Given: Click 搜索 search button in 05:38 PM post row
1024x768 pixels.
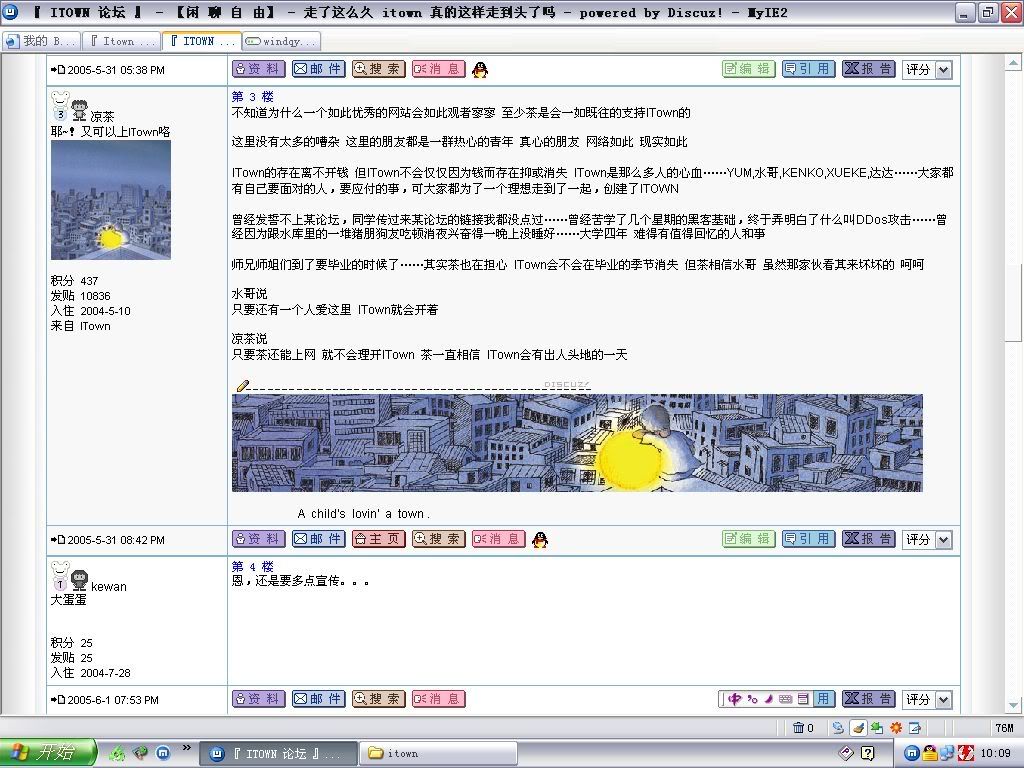Looking at the screenshot, I should [x=379, y=69].
